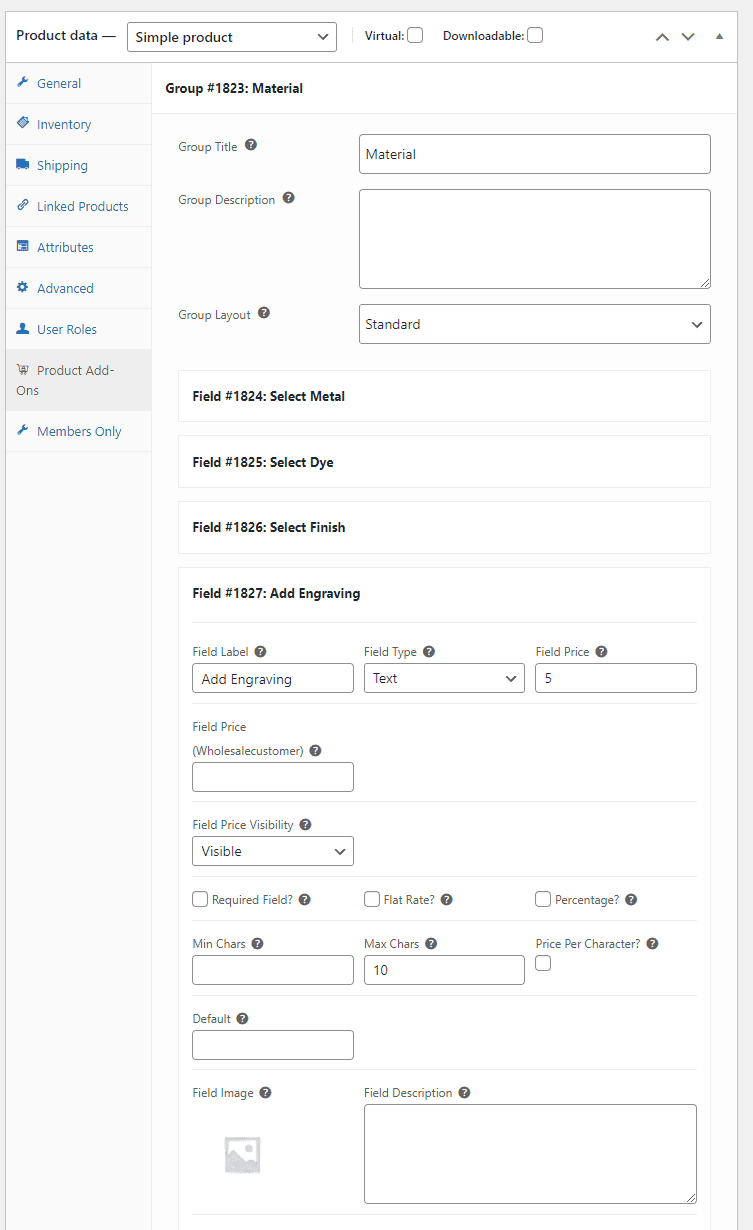Open Advanced settings gear icon
Image resolution: width=753 pixels, height=1230 pixels.
pyautogui.click(x=23, y=288)
